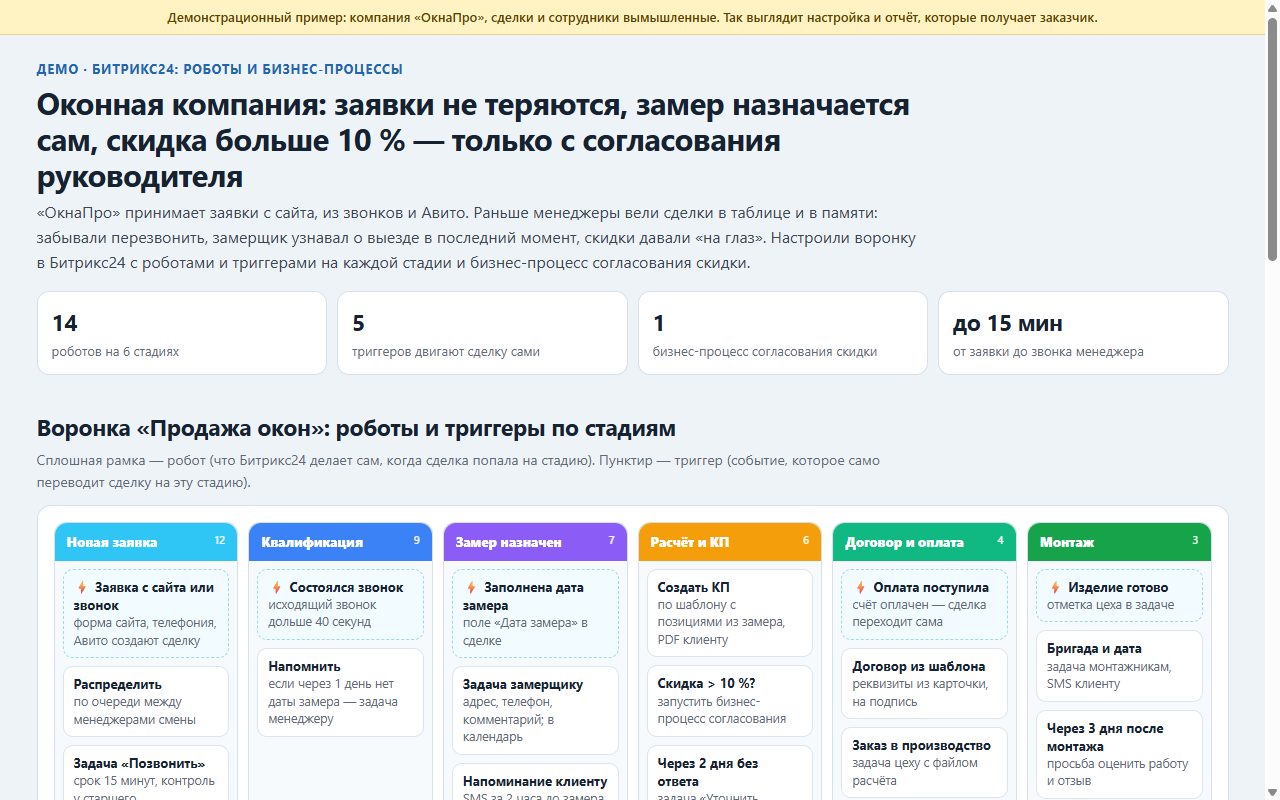This screenshot has height=800, width=1280.
Task: Click the «Напоминание клиенту» card title
Action: 535,781
